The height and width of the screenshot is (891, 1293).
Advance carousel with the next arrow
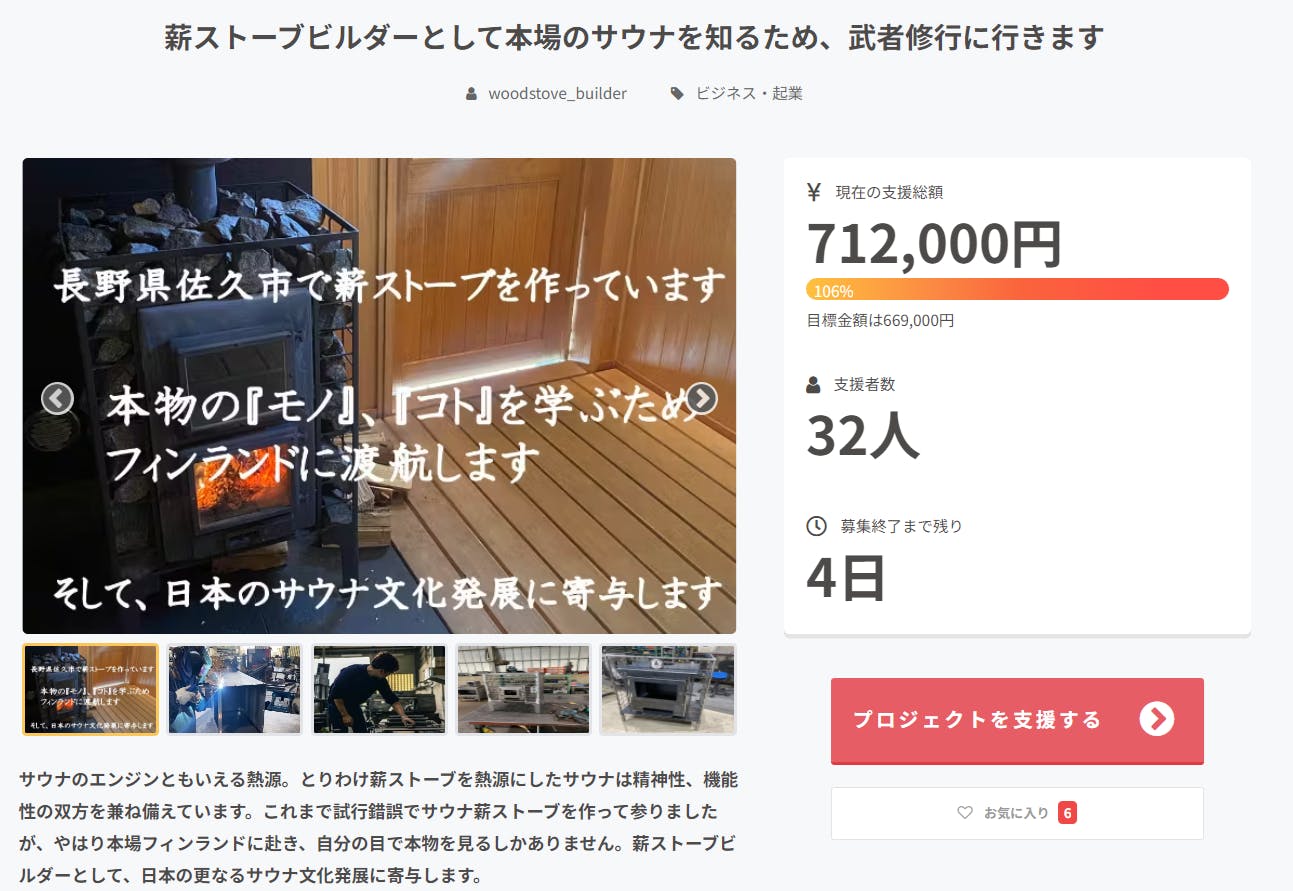tap(701, 398)
